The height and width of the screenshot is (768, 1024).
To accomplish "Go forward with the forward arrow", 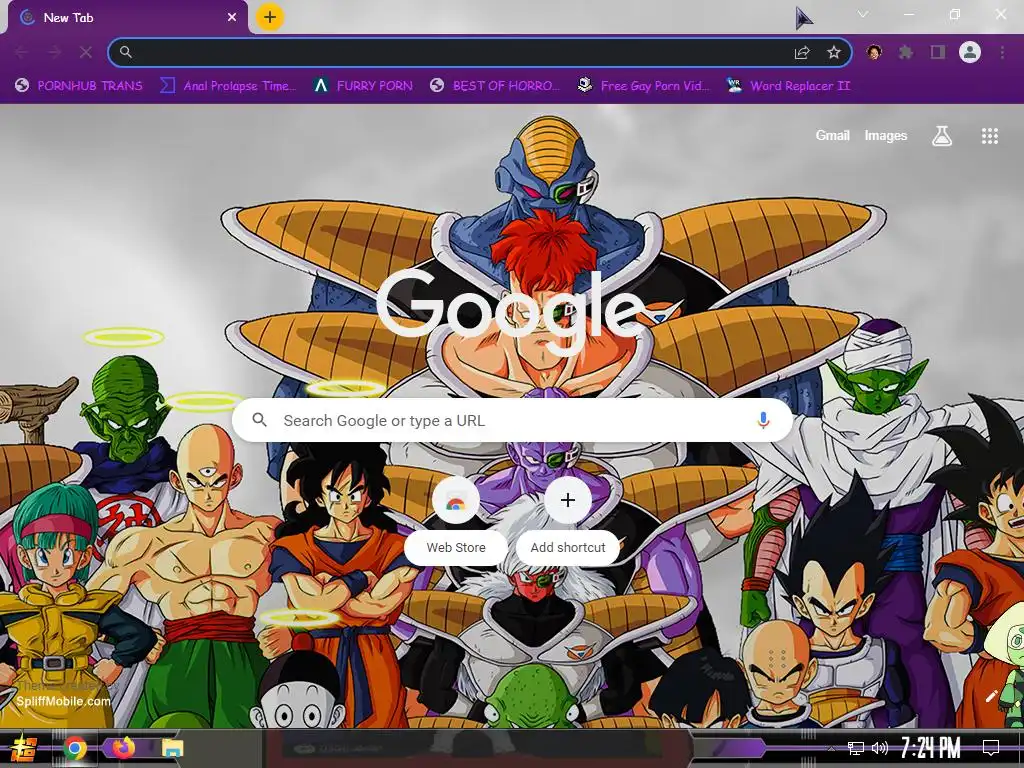I will tap(54, 52).
